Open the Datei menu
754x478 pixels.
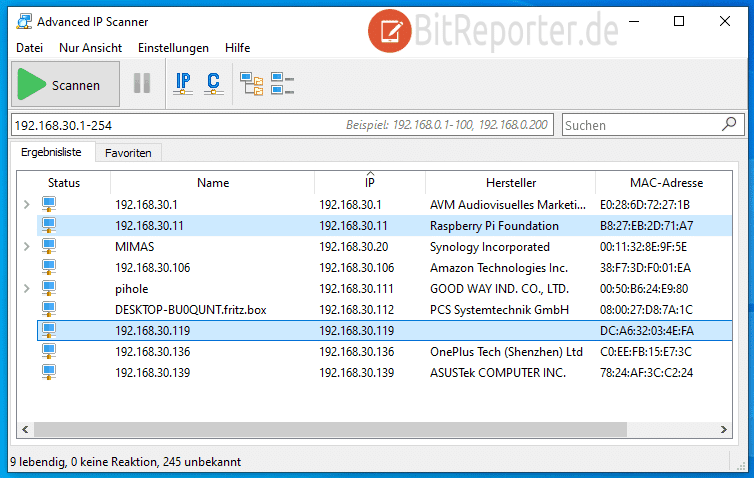pyautogui.click(x=29, y=47)
